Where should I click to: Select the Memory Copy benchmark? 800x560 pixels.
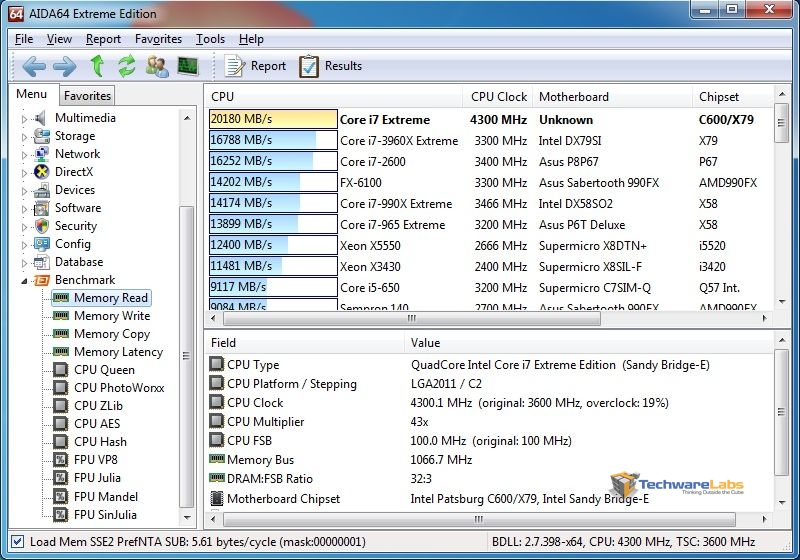(112, 334)
